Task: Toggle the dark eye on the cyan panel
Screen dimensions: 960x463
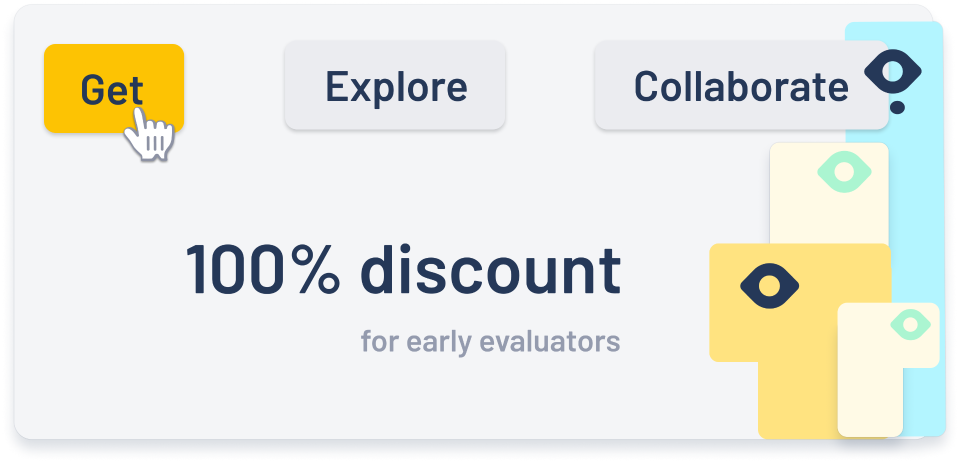Action: click(x=893, y=70)
